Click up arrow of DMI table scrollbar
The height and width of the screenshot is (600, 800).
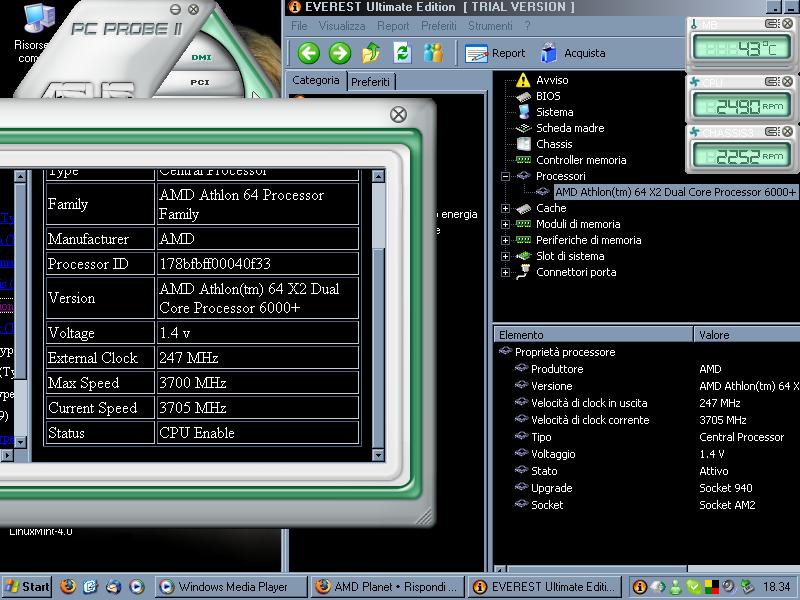coord(378,177)
